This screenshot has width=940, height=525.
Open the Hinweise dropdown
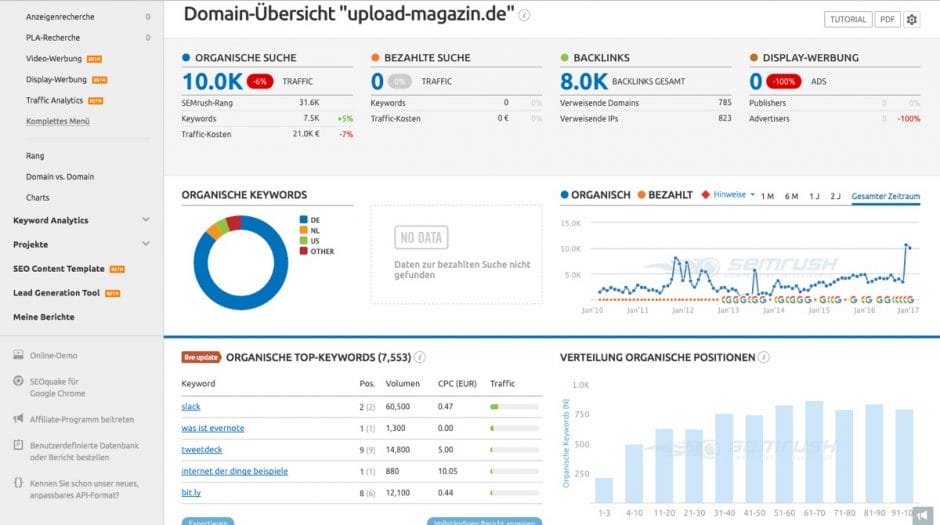tap(730, 195)
